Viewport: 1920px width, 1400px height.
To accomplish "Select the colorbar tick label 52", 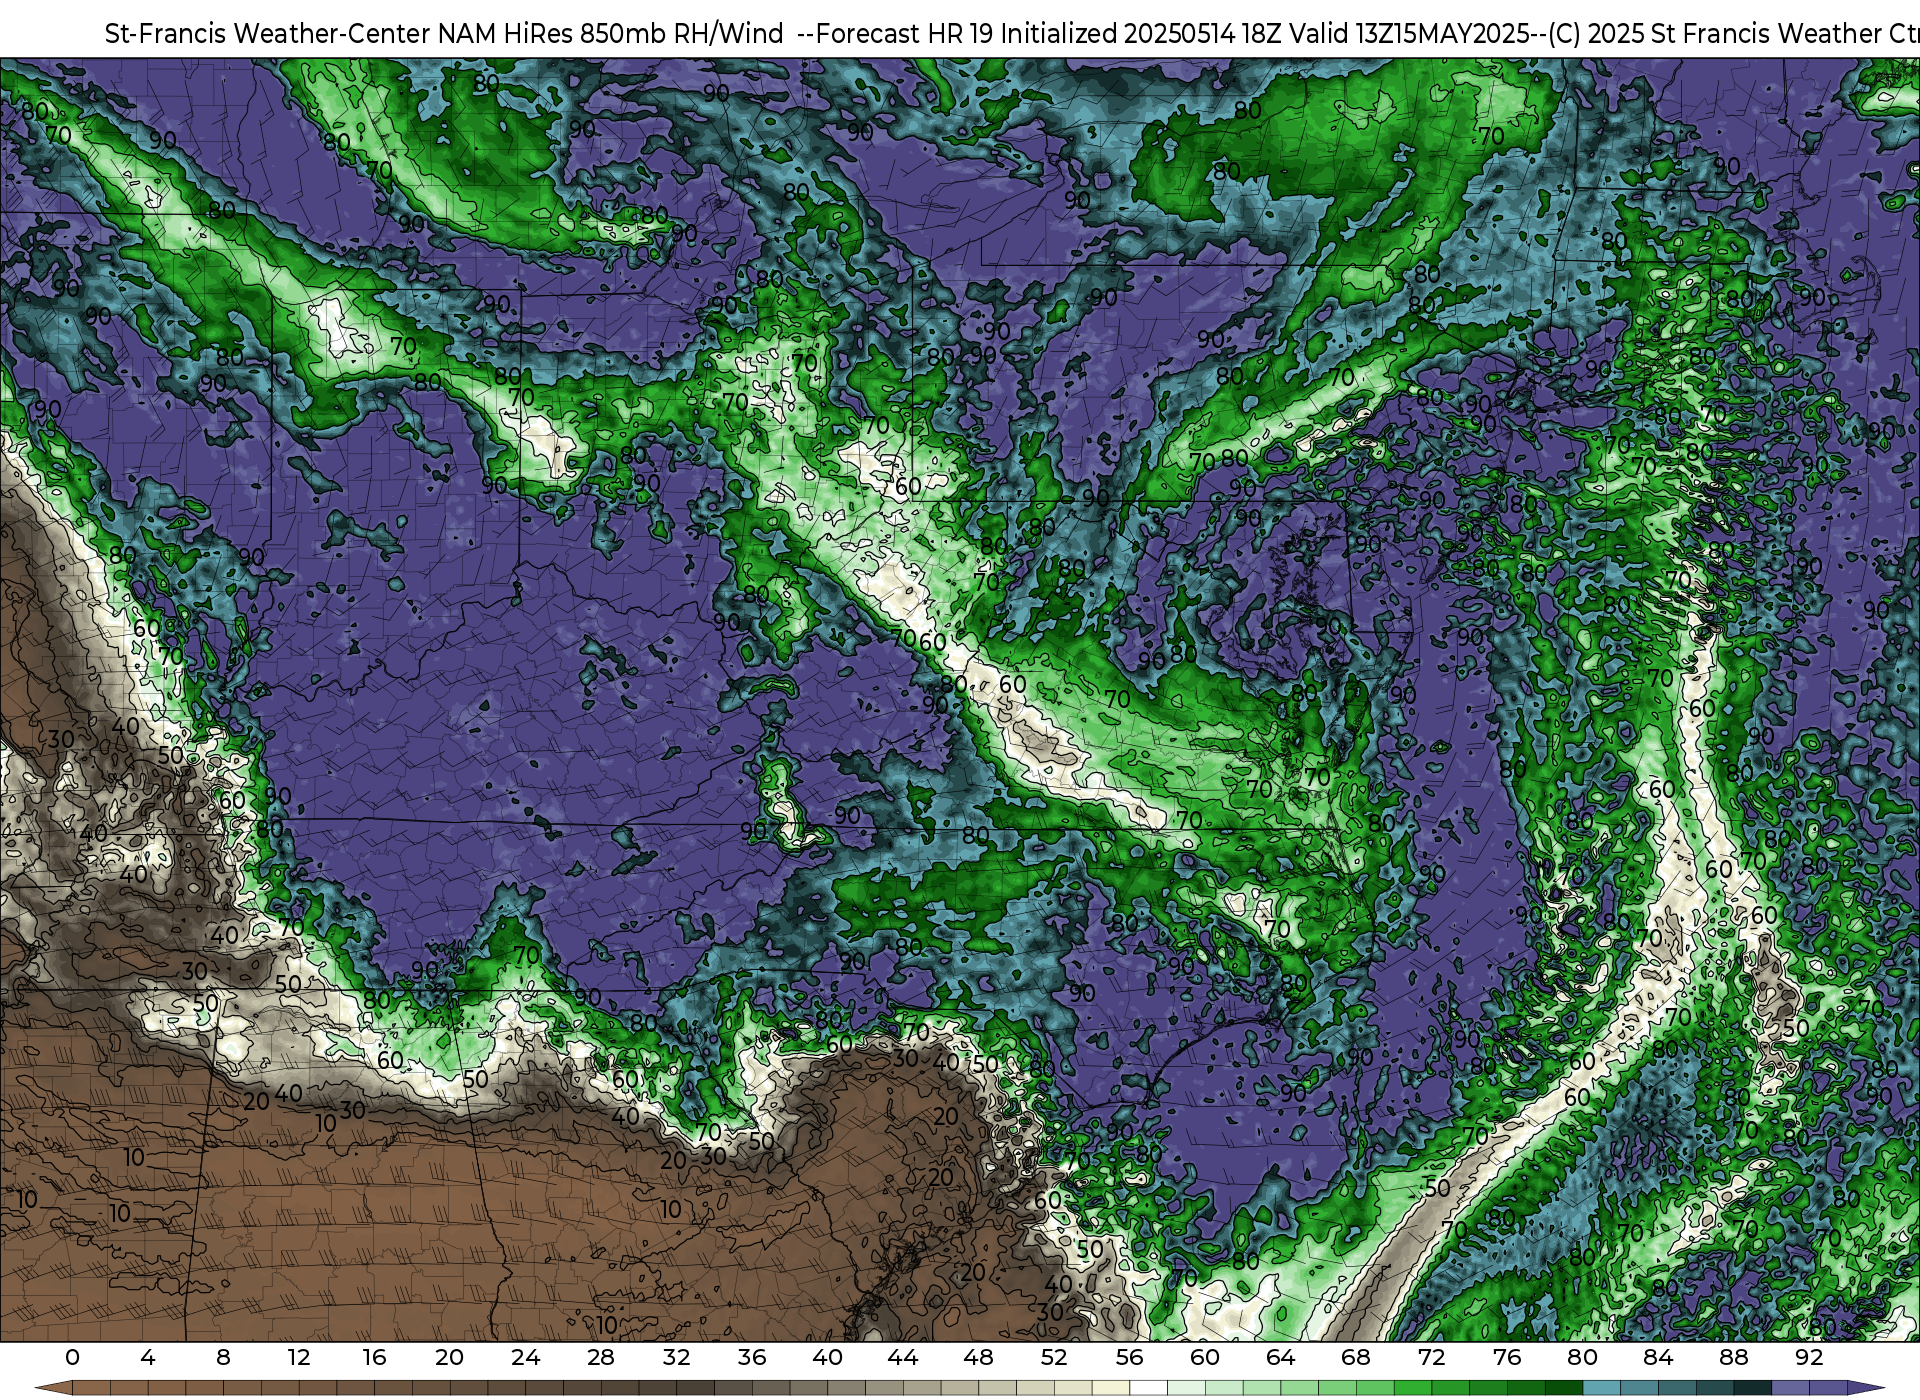I will (1054, 1357).
